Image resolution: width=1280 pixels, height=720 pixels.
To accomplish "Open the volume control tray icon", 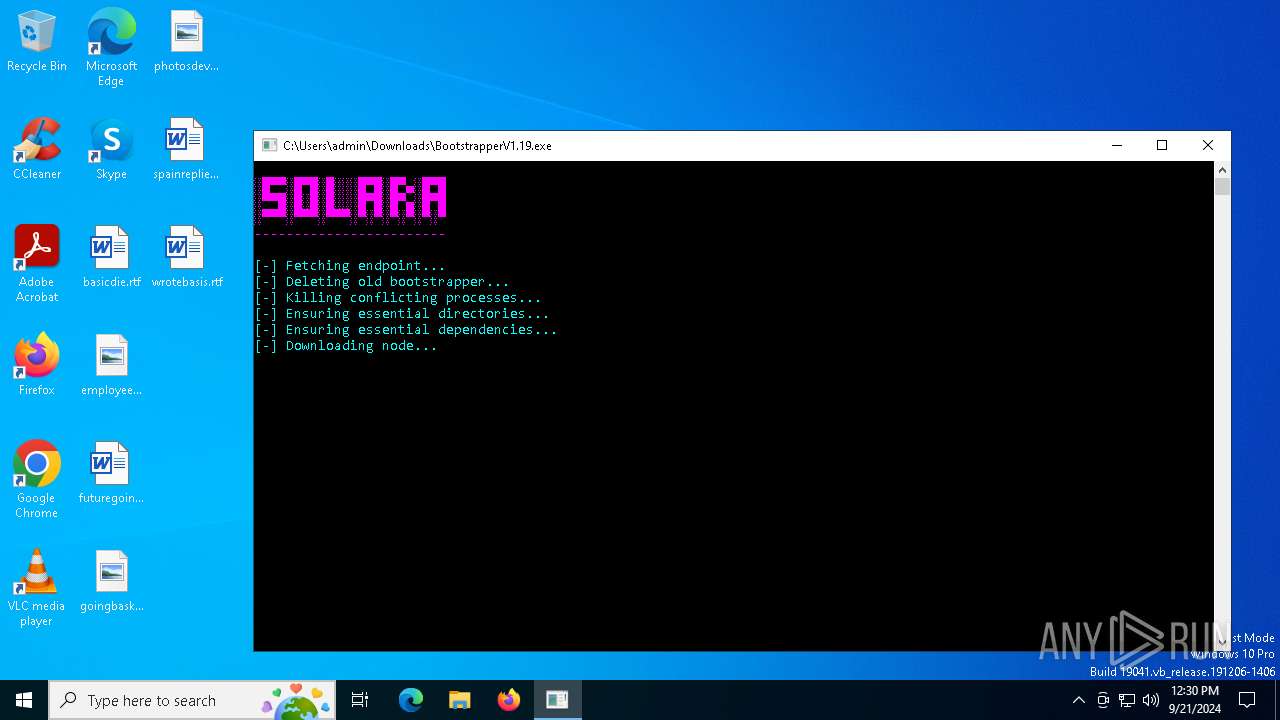I will point(1151,700).
